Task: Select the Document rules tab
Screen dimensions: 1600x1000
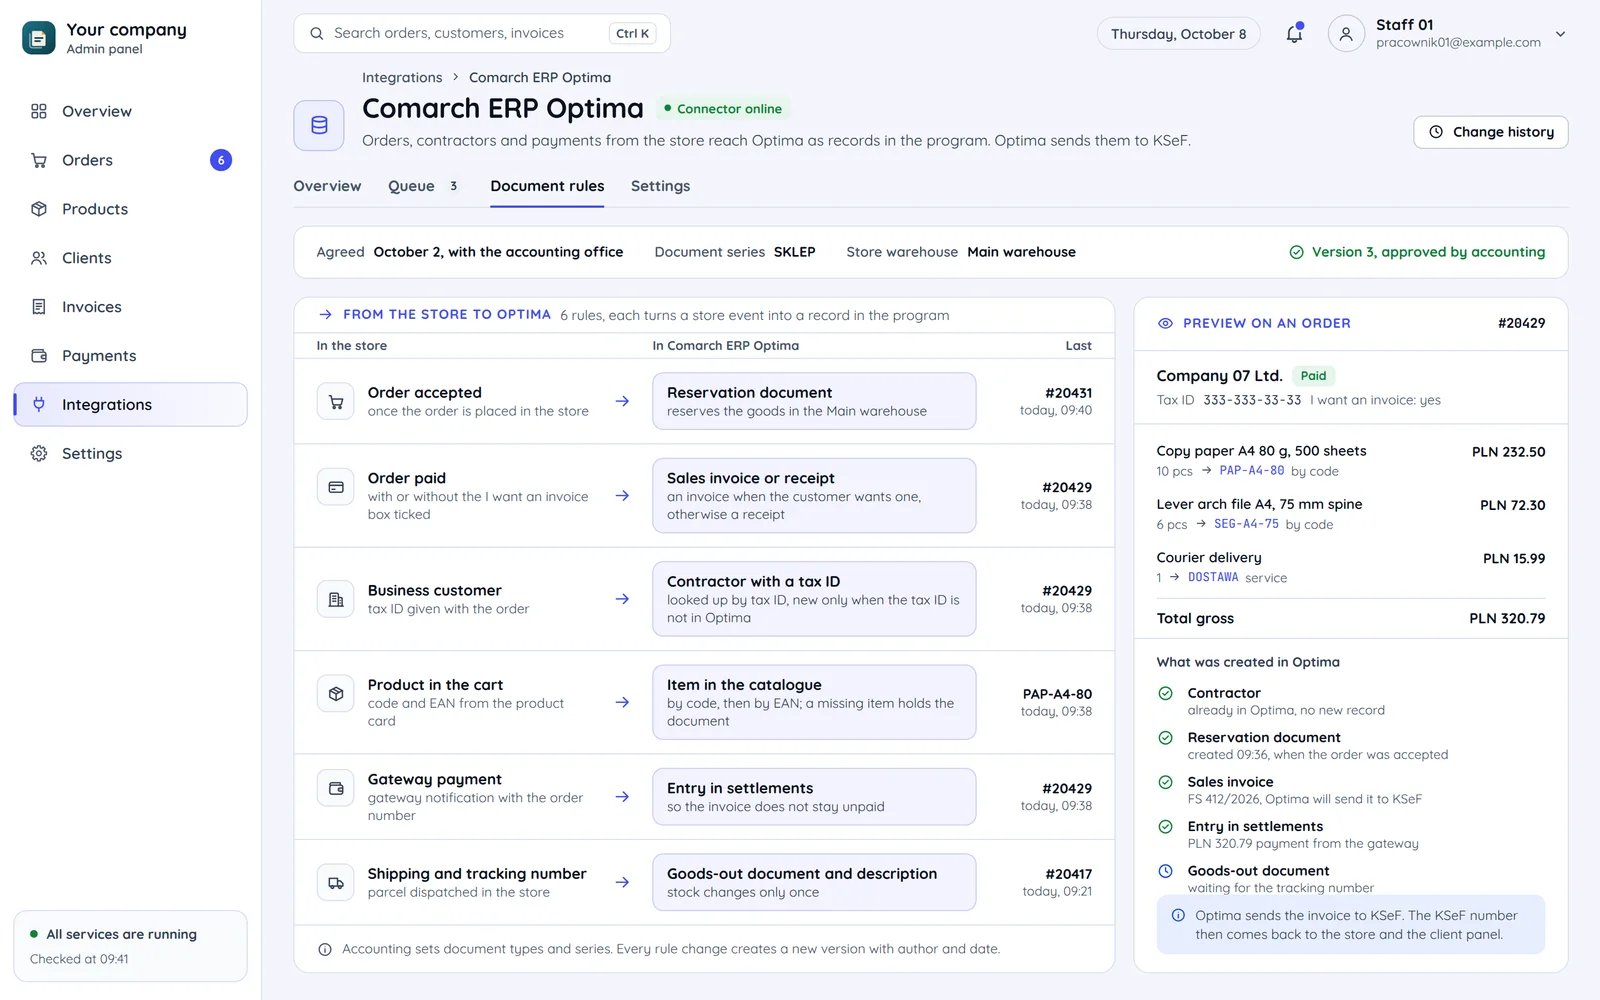Action: [547, 186]
